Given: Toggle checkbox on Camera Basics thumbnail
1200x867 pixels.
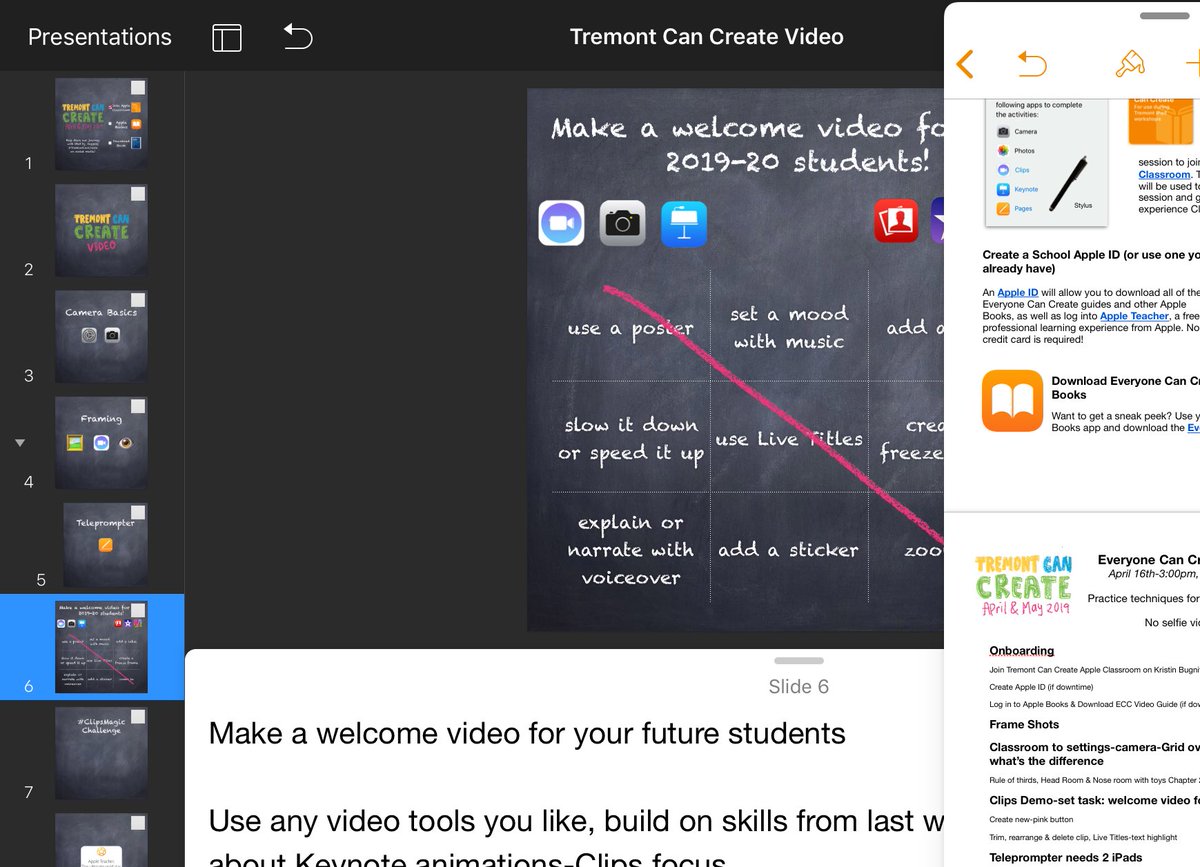Looking at the screenshot, I should (x=138, y=300).
